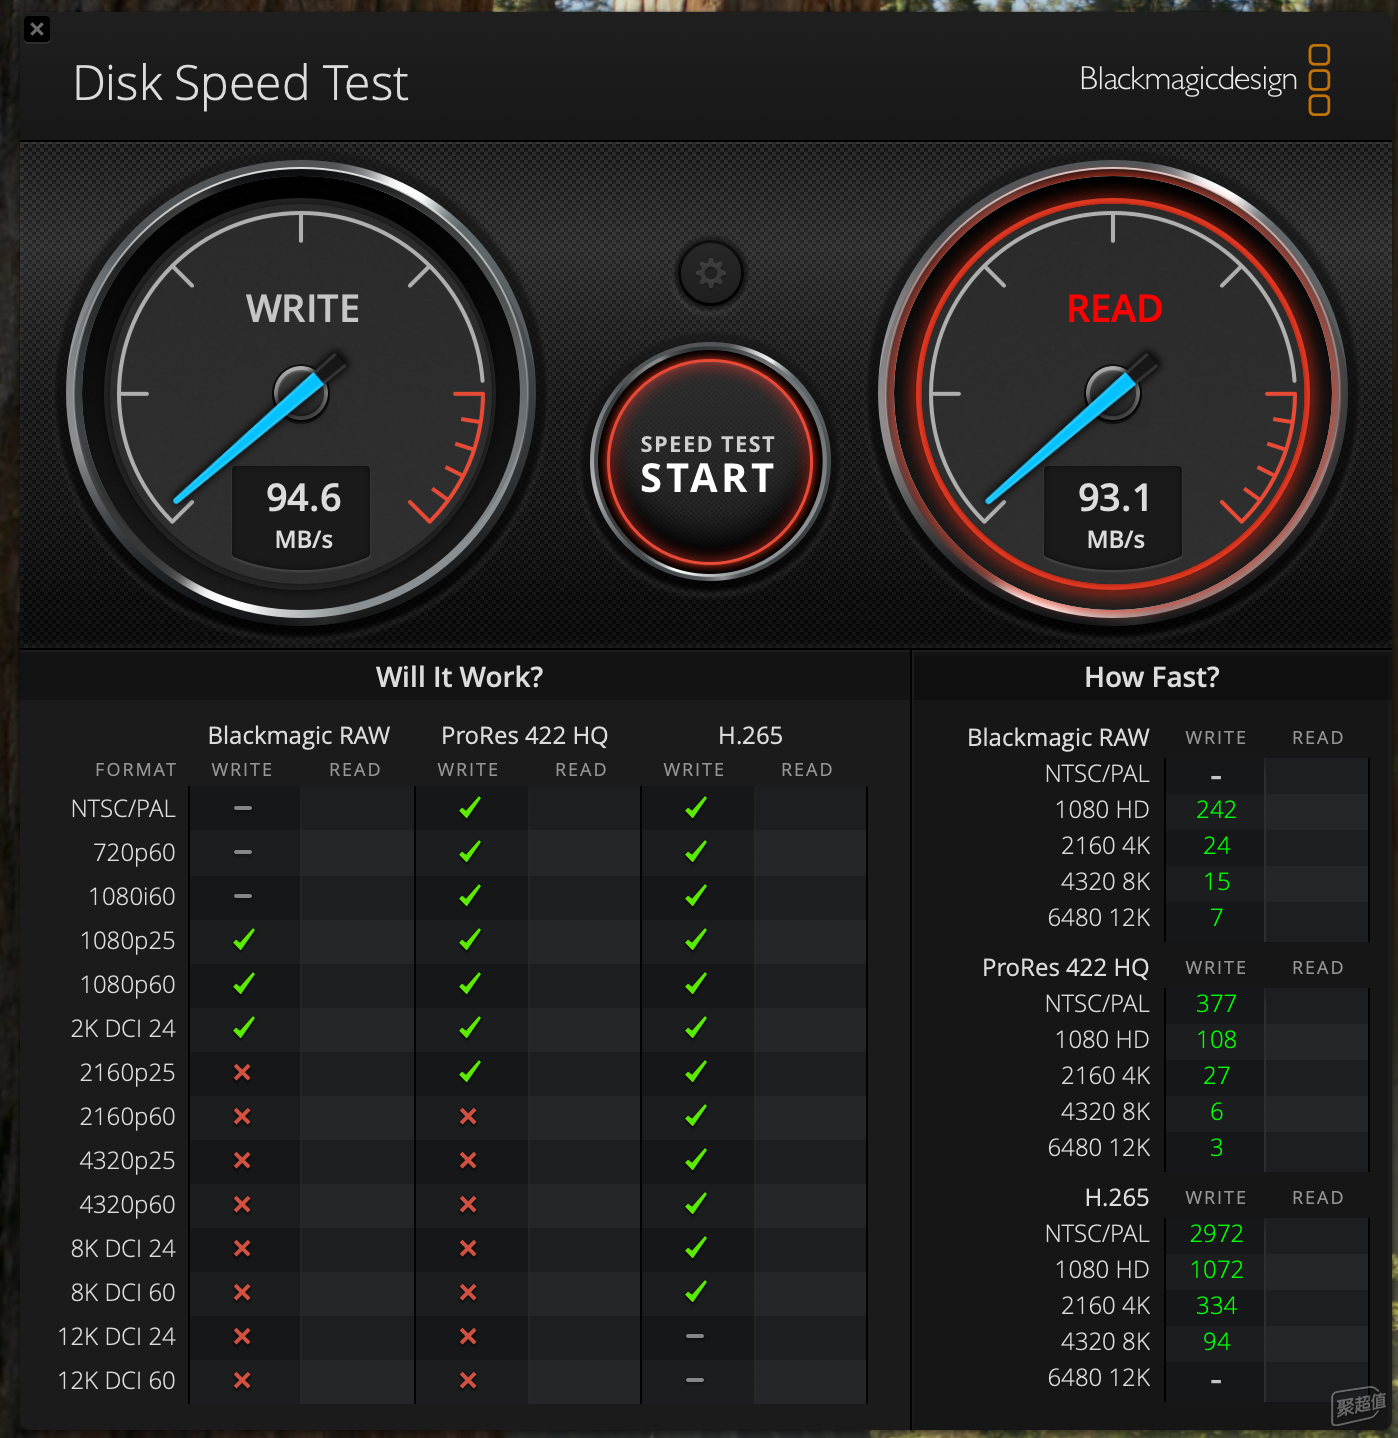Image resolution: width=1398 pixels, height=1438 pixels.
Task: Click H.265 1080 HD value 1072
Action: pos(1216,1270)
